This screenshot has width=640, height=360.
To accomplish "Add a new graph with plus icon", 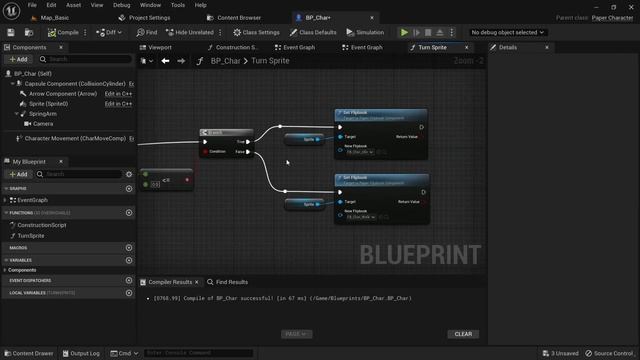I will (x=129, y=189).
